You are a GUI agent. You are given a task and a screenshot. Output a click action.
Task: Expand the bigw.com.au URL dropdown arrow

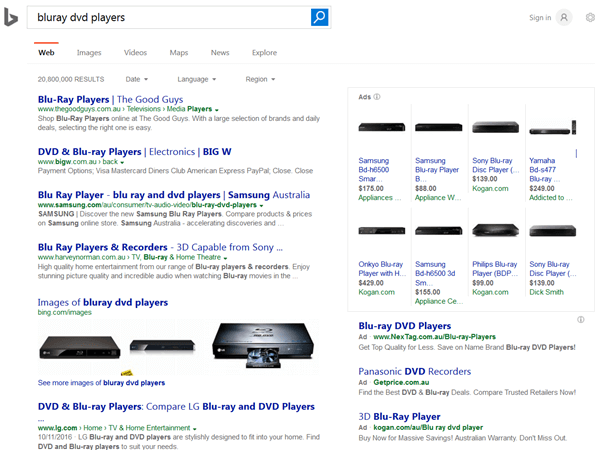click(122, 162)
